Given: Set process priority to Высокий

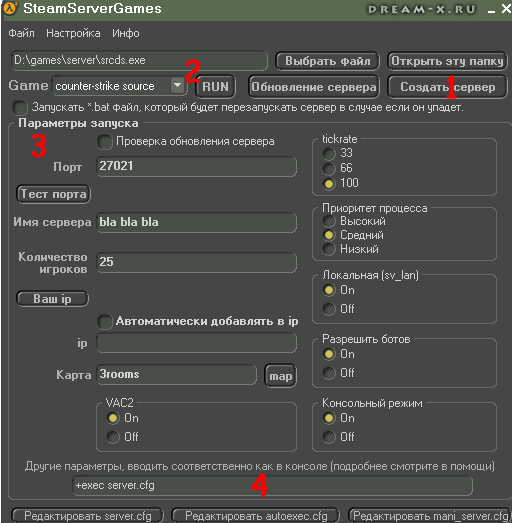Looking at the screenshot, I should click(x=329, y=221).
